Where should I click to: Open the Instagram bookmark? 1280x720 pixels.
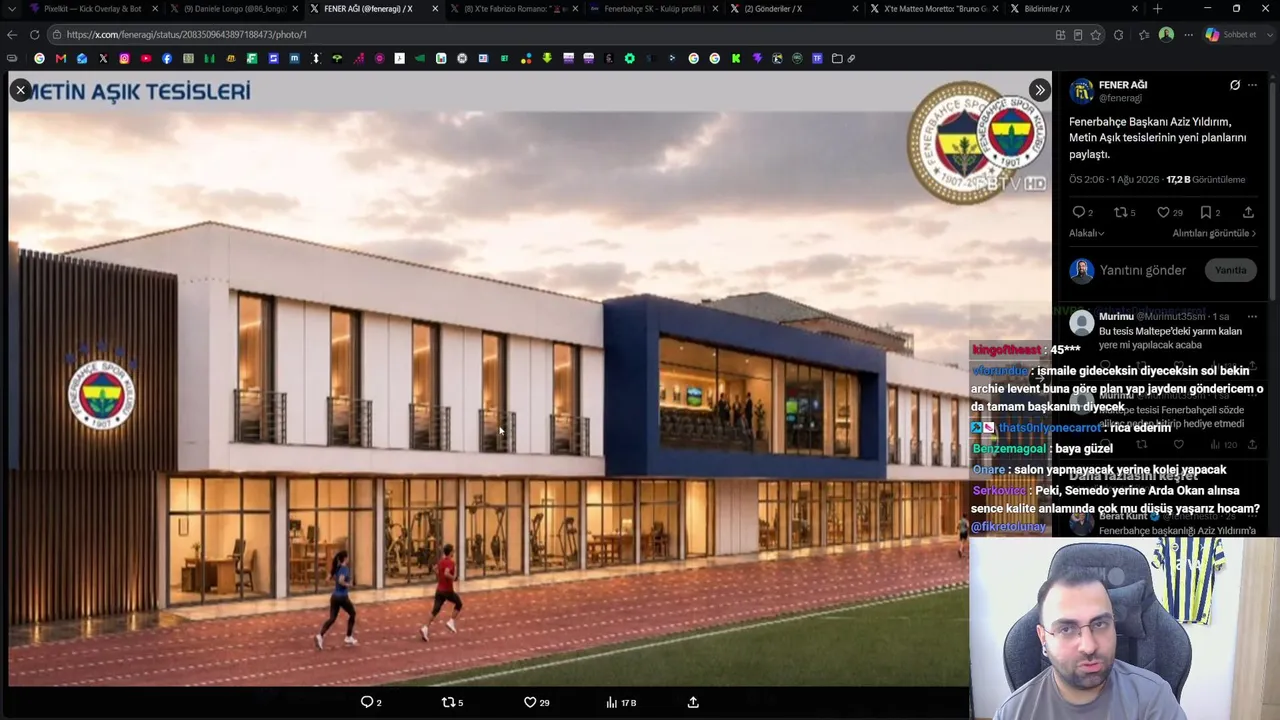point(124,58)
